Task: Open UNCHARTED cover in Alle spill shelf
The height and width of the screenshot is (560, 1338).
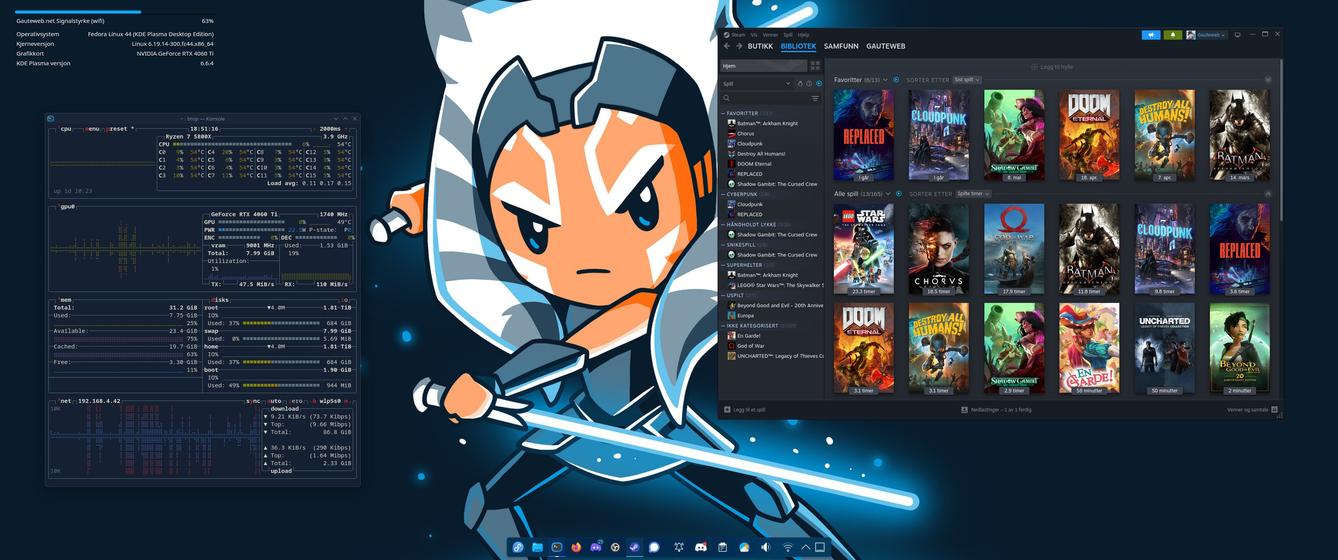Action: click(x=1164, y=348)
